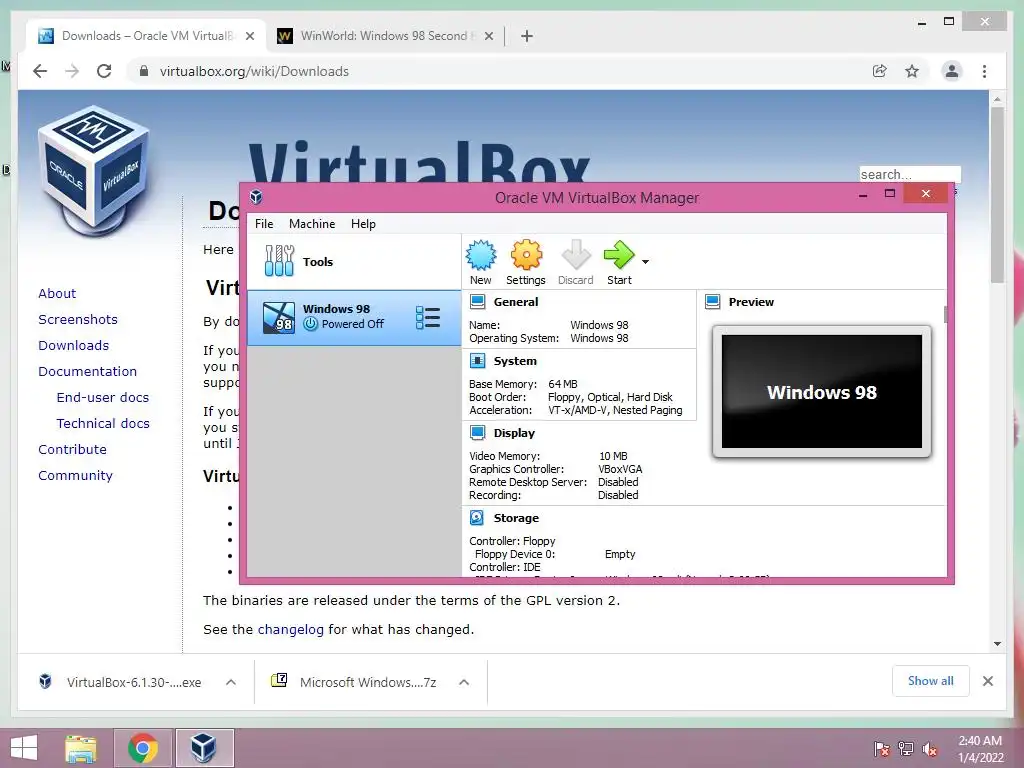Viewport: 1024px width, 768px height.
Task: Select the Windows 98 VM entry
Action: tap(353, 317)
